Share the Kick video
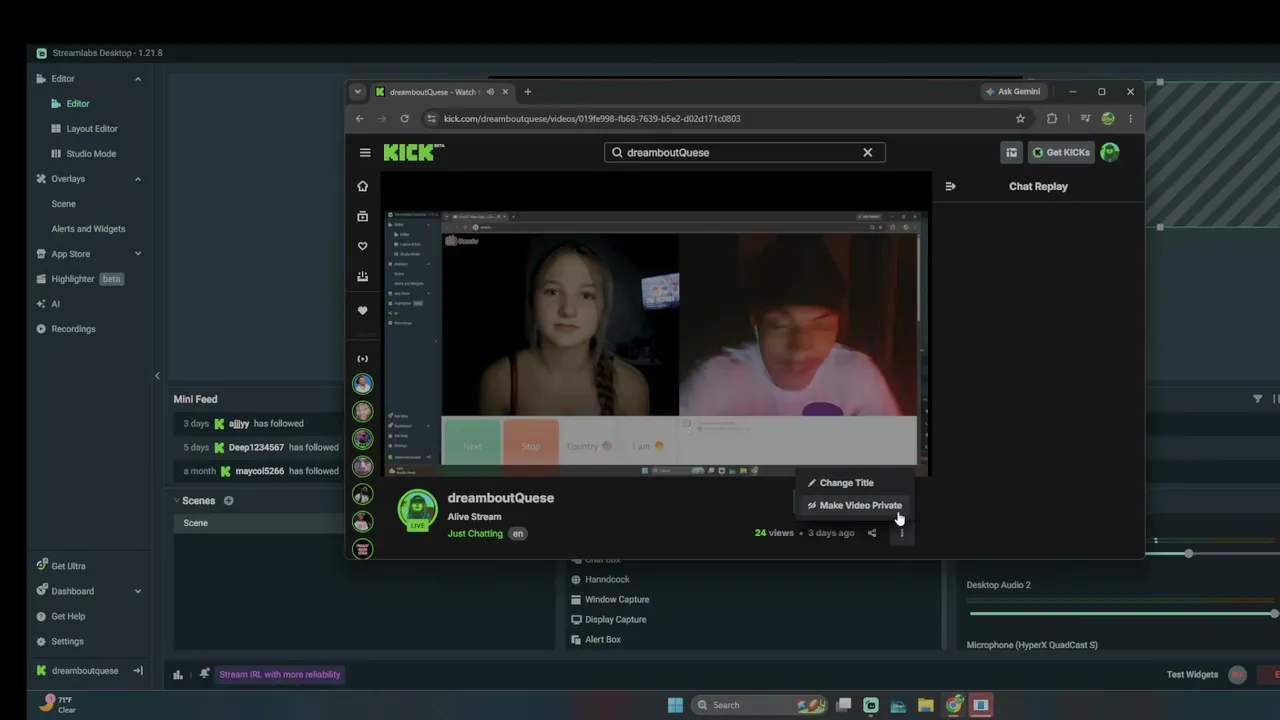Image resolution: width=1280 pixels, height=720 pixels. pos(872,533)
